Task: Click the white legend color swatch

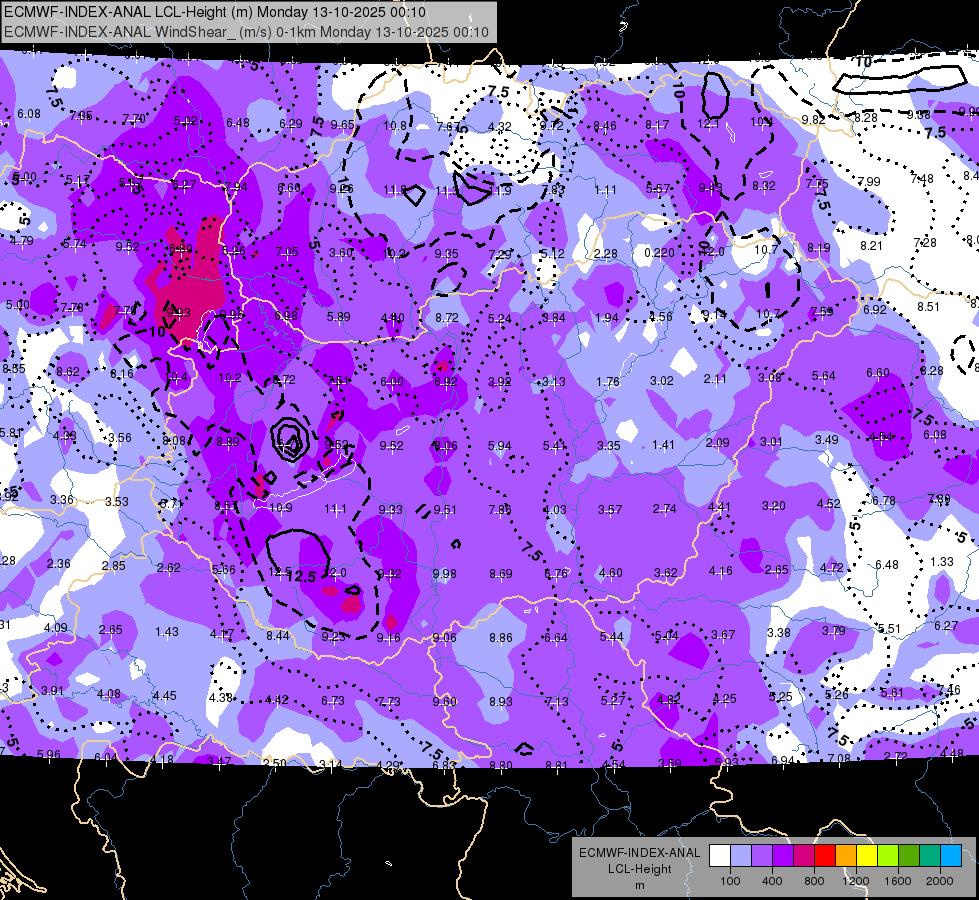Action: (x=720, y=856)
